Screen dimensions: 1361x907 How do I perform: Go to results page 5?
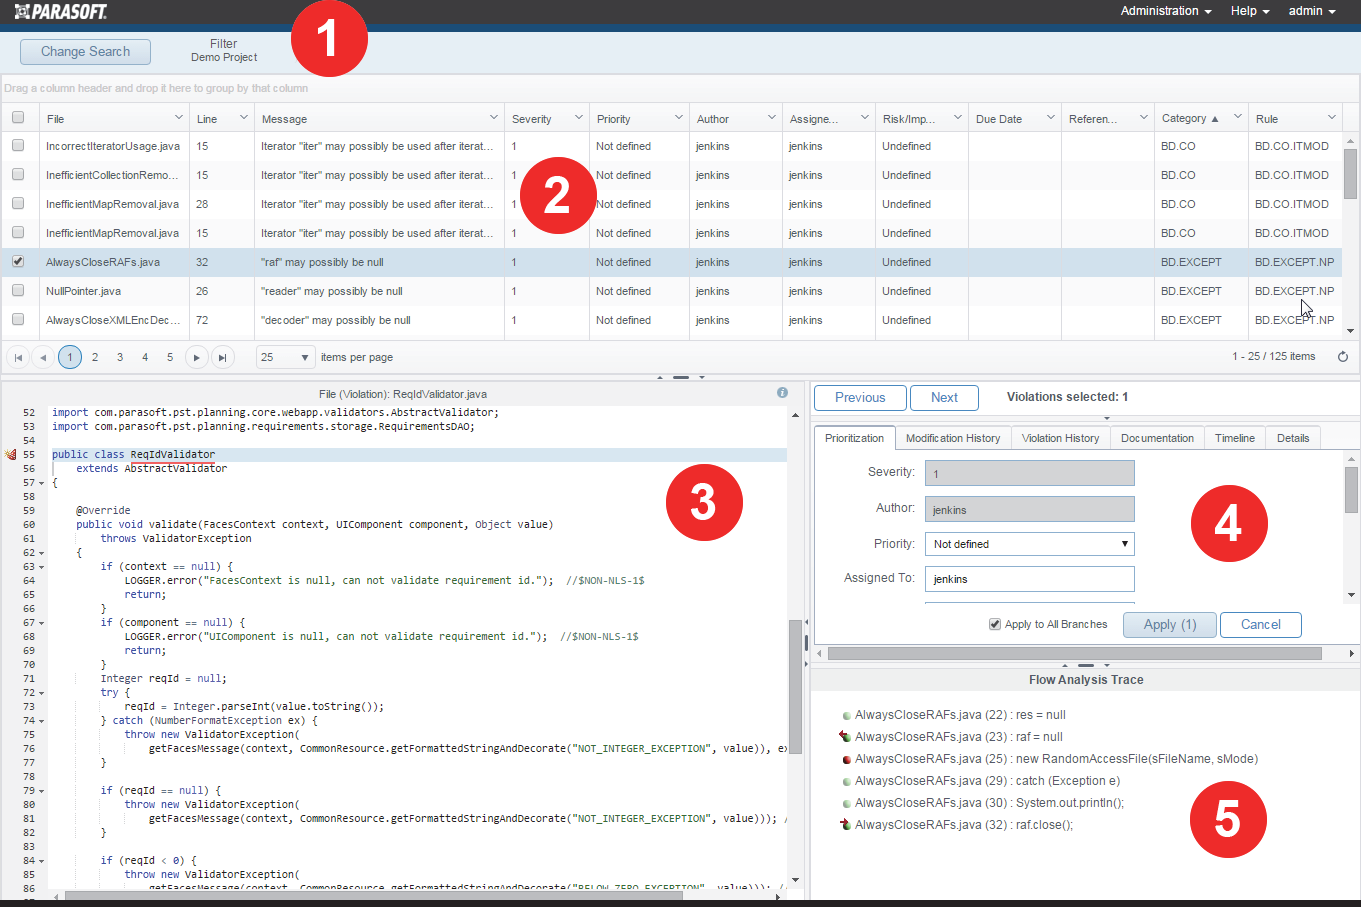coord(170,357)
